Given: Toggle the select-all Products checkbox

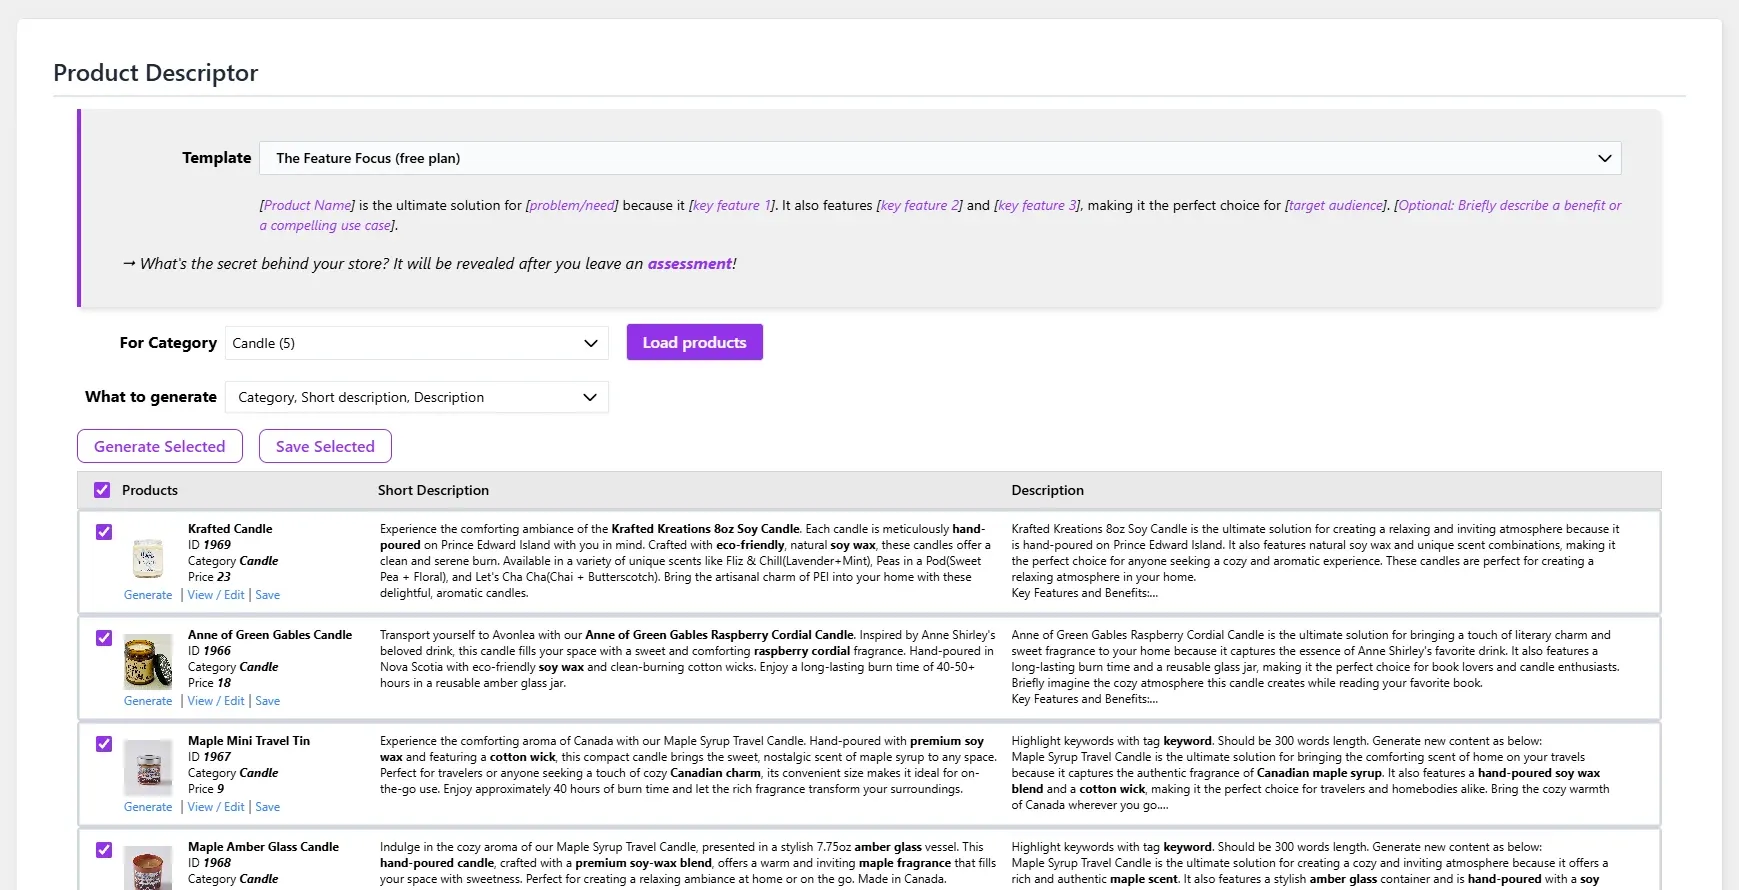Looking at the screenshot, I should 102,490.
